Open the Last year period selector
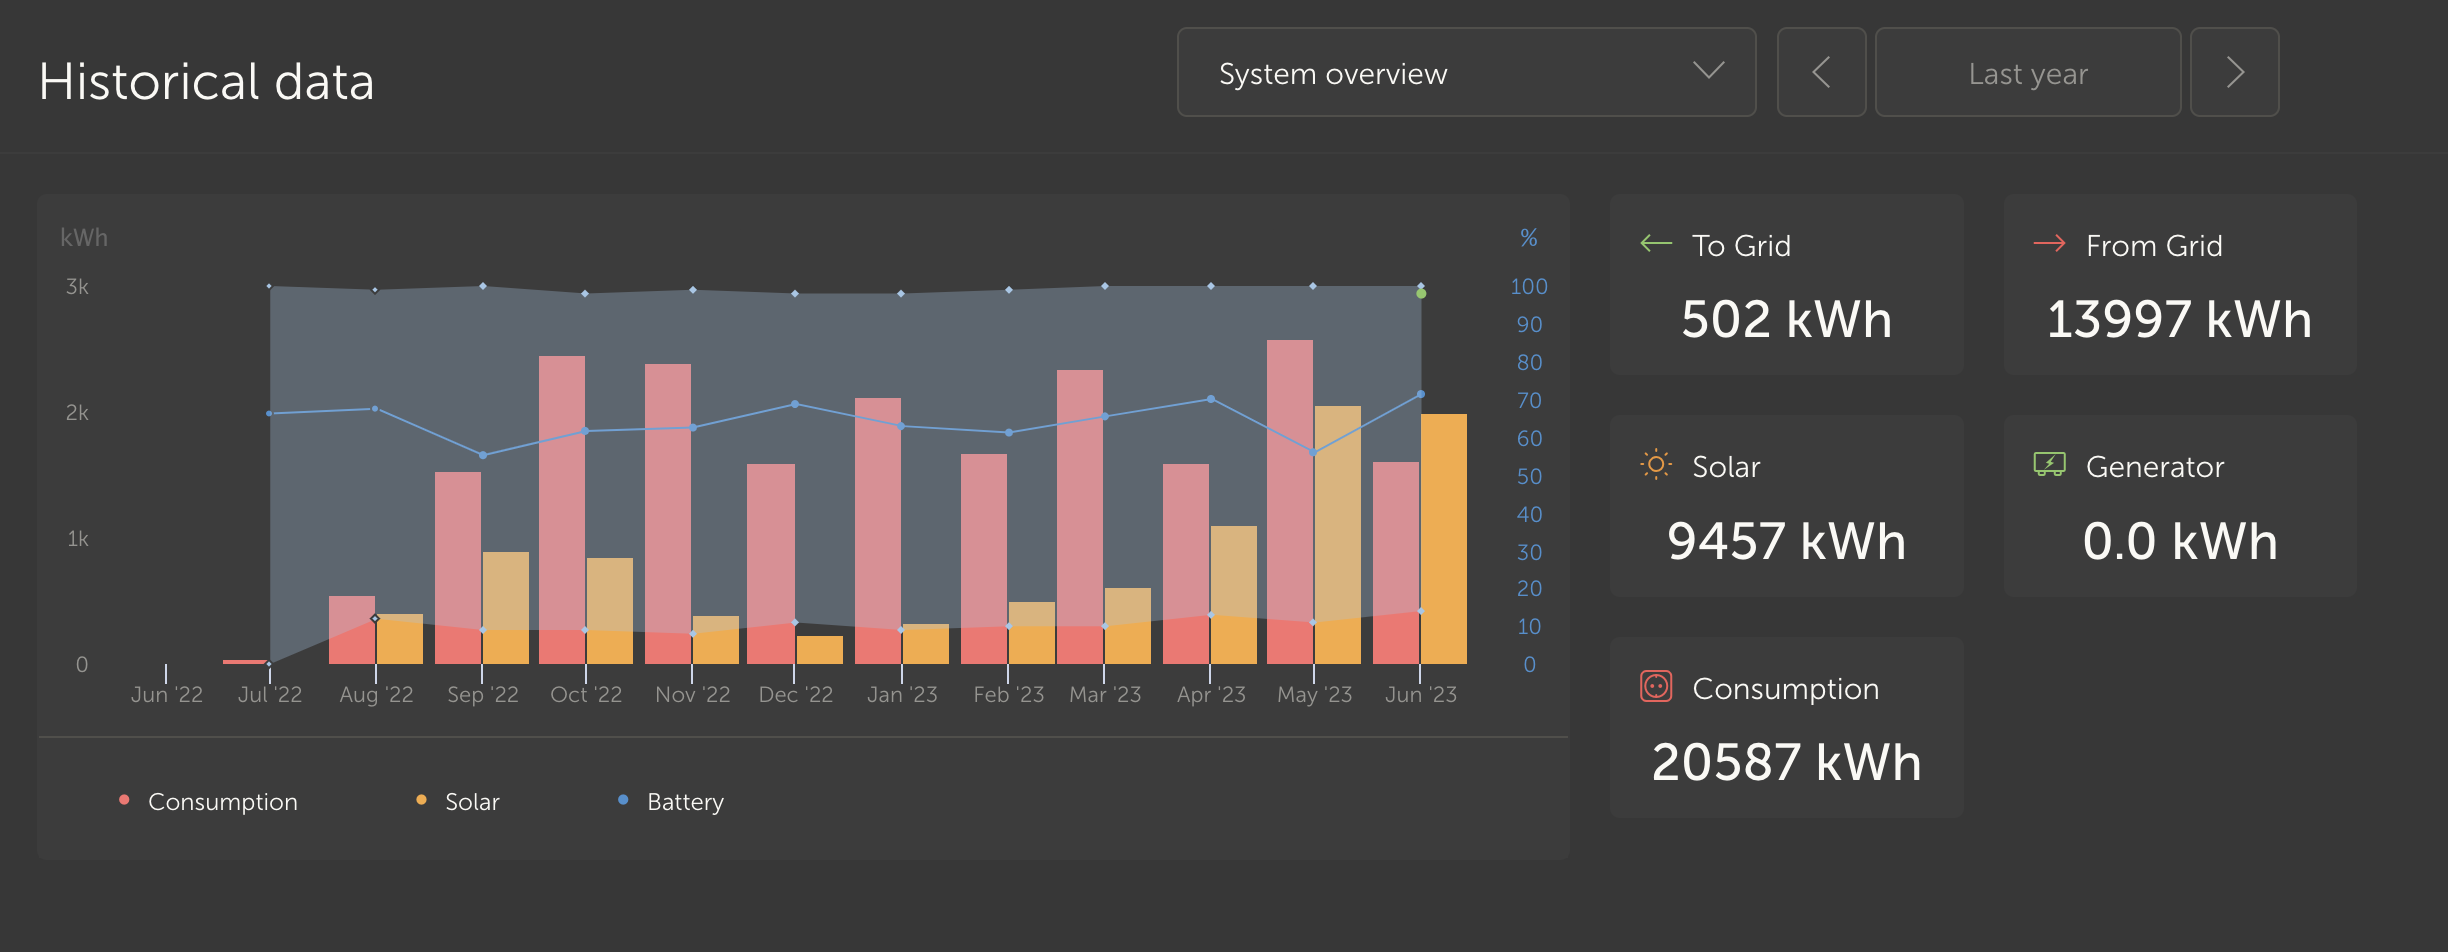Viewport: 2448px width, 952px height. click(x=2028, y=73)
